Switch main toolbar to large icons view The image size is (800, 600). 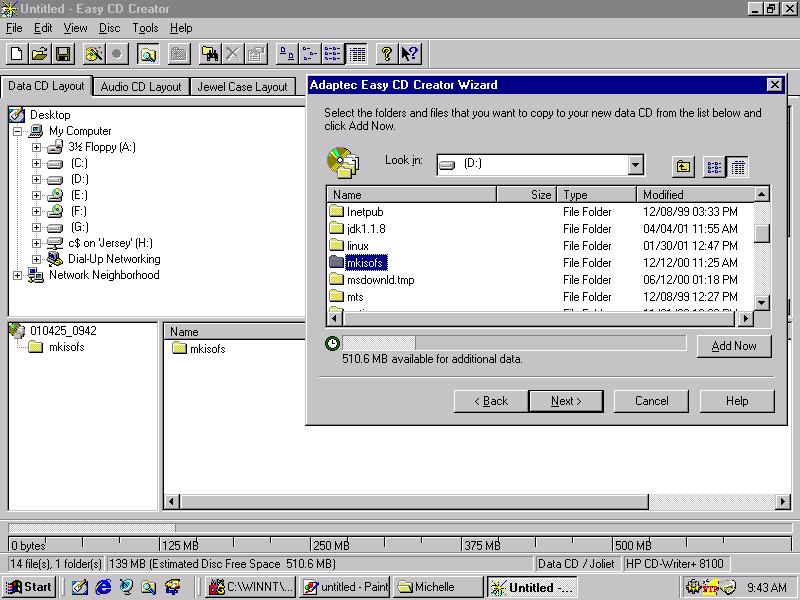[287, 54]
